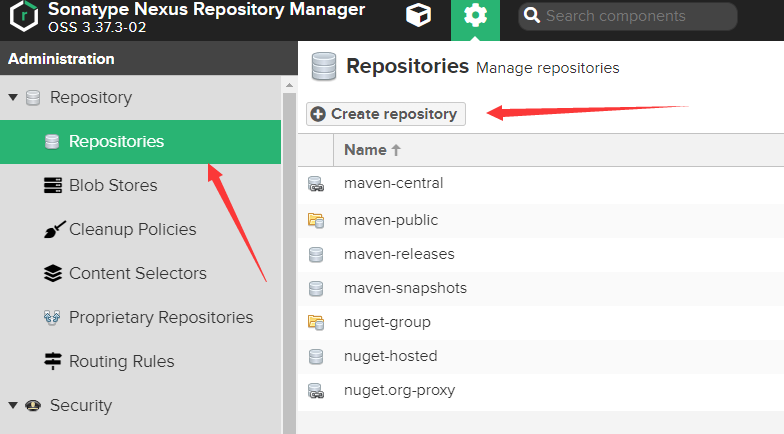Click the Cleanup Policies broom icon
This screenshot has height=434, width=784.
(54, 230)
